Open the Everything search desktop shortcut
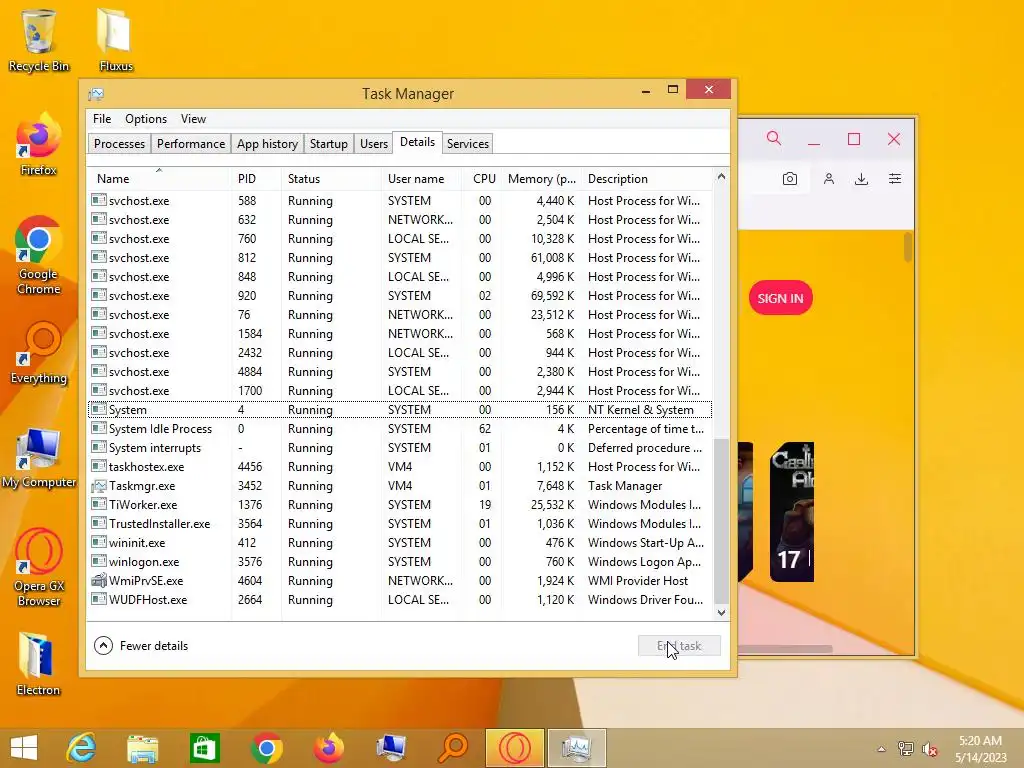Screen dimensions: 1024x768 pyautogui.click(x=39, y=353)
